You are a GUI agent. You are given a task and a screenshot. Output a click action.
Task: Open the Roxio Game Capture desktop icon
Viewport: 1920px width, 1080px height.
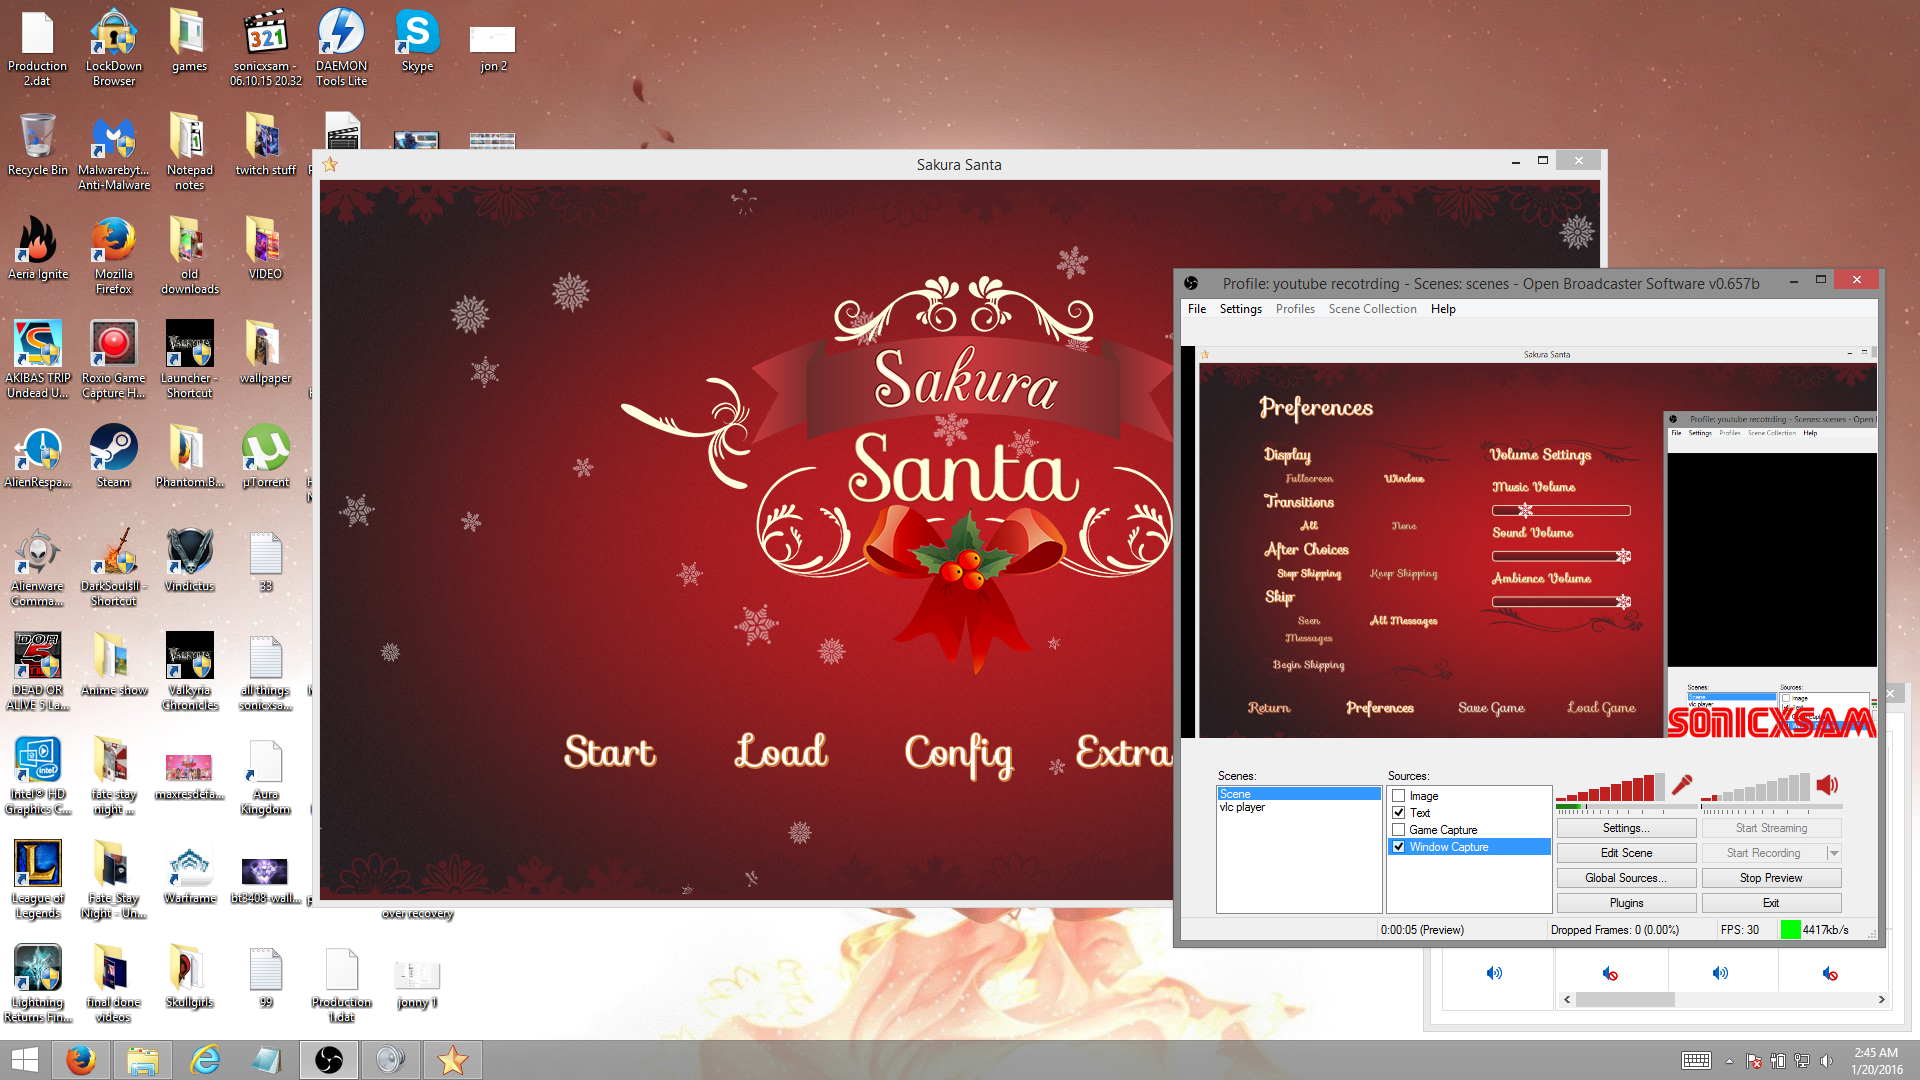[114, 360]
